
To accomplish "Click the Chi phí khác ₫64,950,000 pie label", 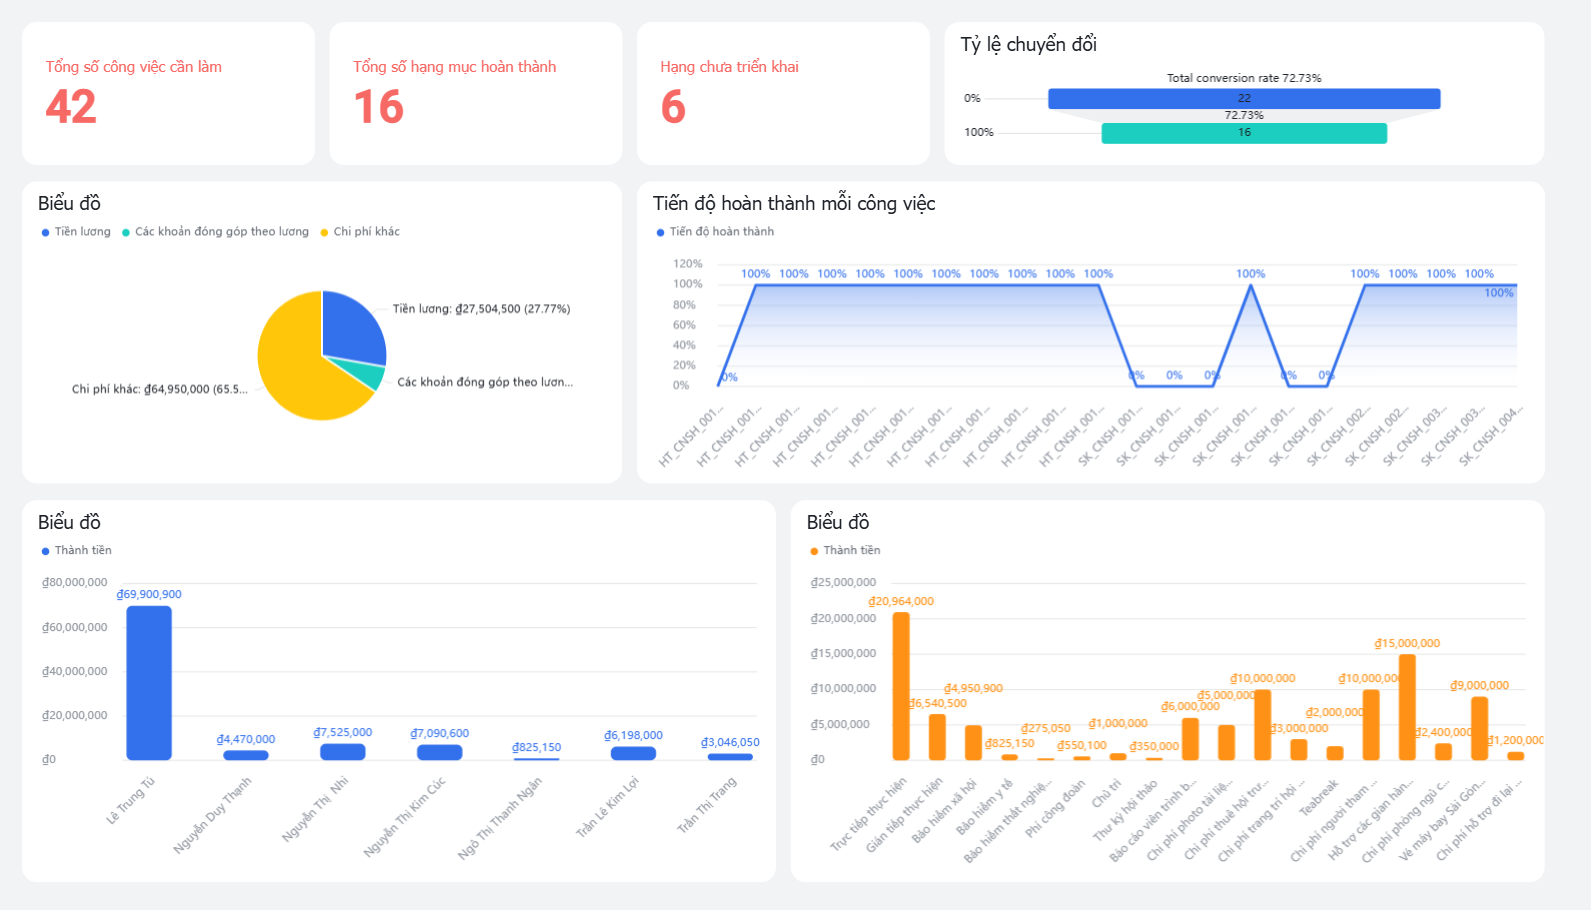I will [x=159, y=389].
